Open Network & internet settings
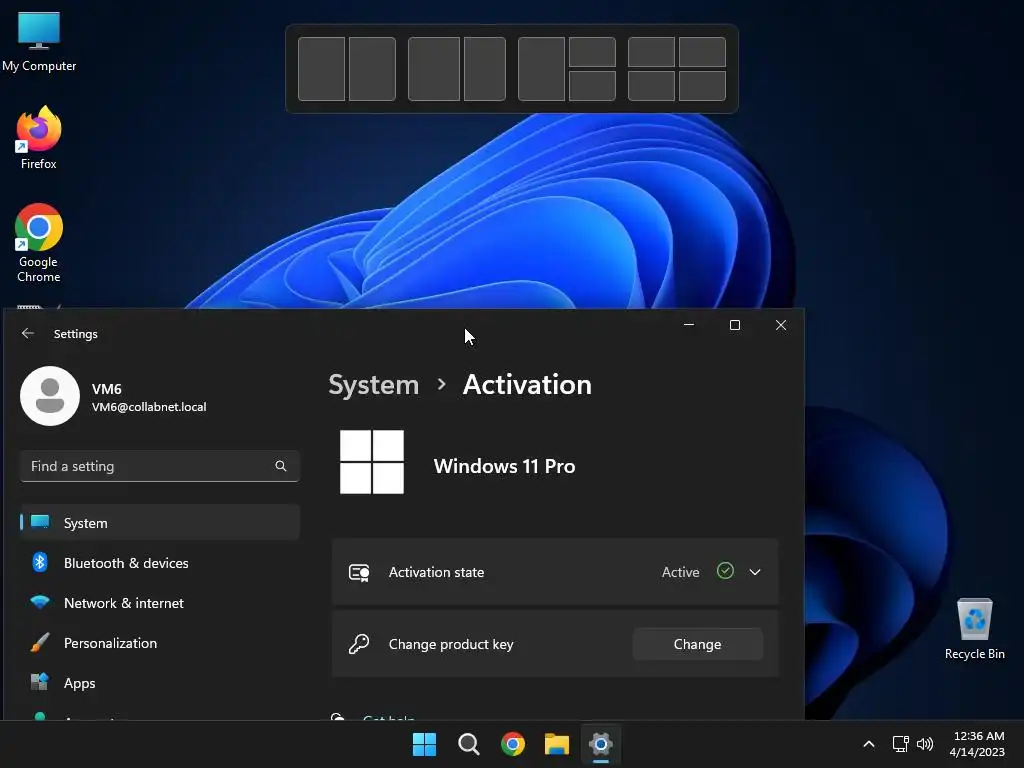 click(x=160, y=603)
